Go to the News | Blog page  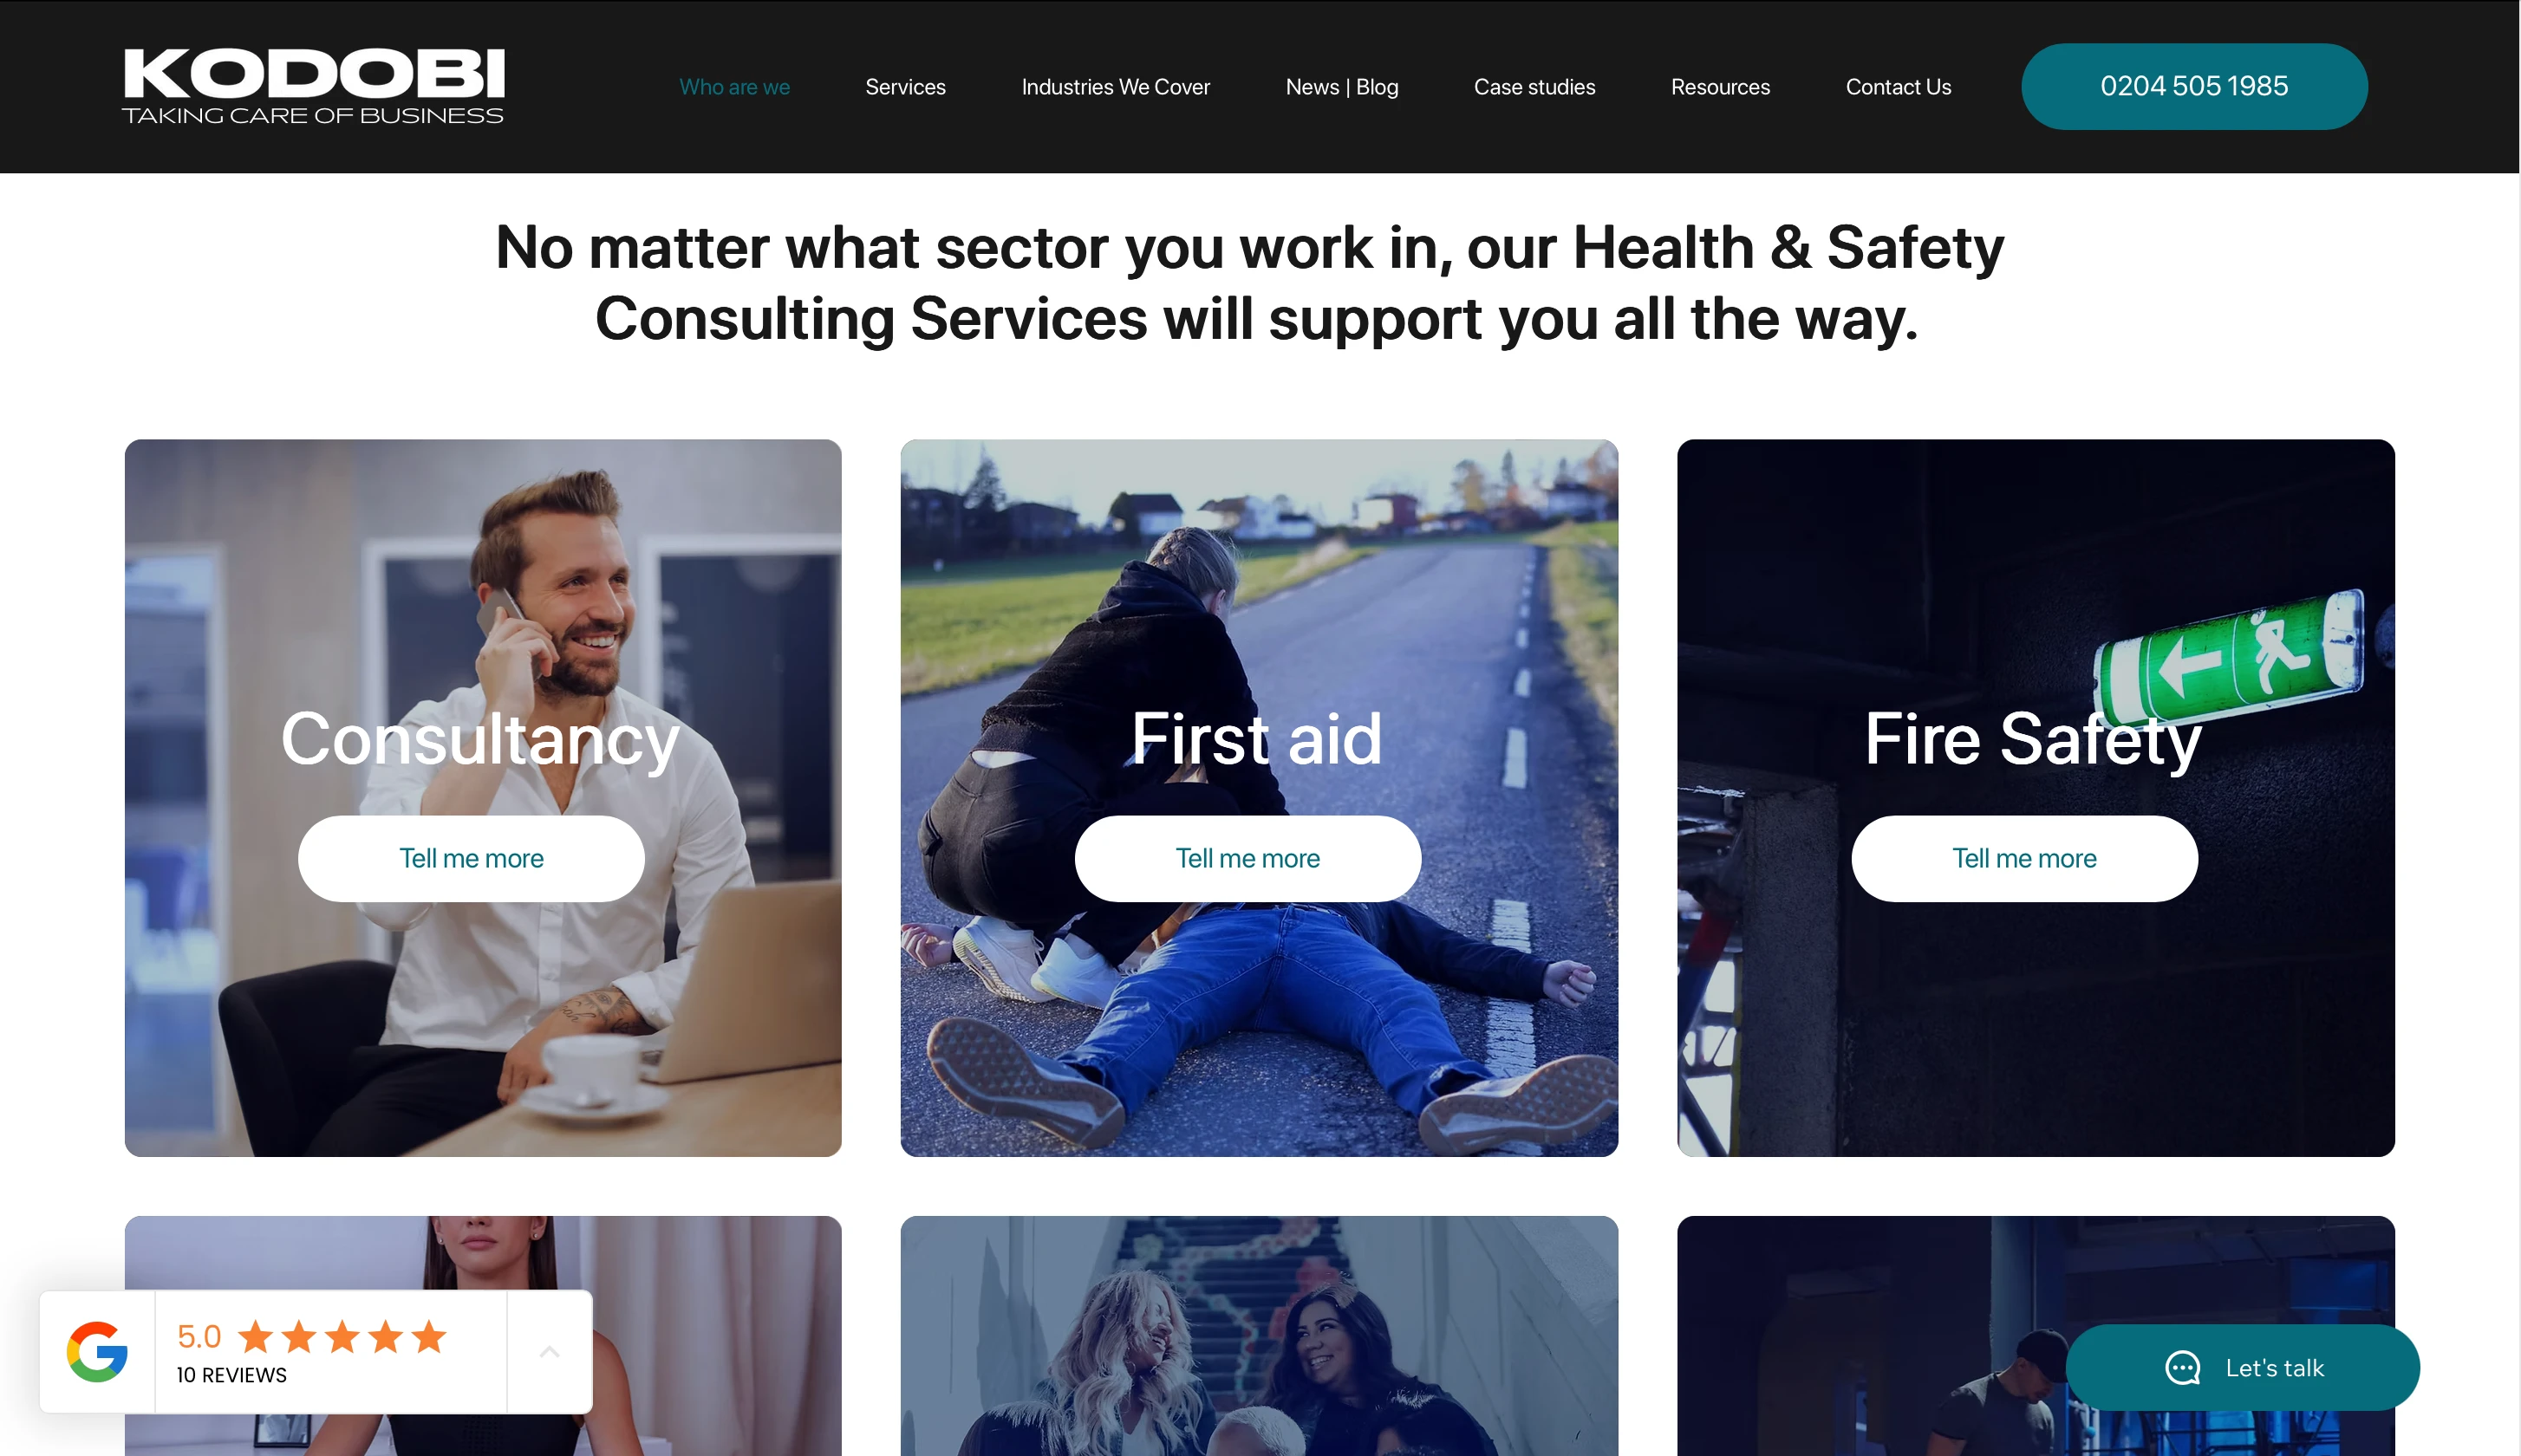click(1341, 87)
